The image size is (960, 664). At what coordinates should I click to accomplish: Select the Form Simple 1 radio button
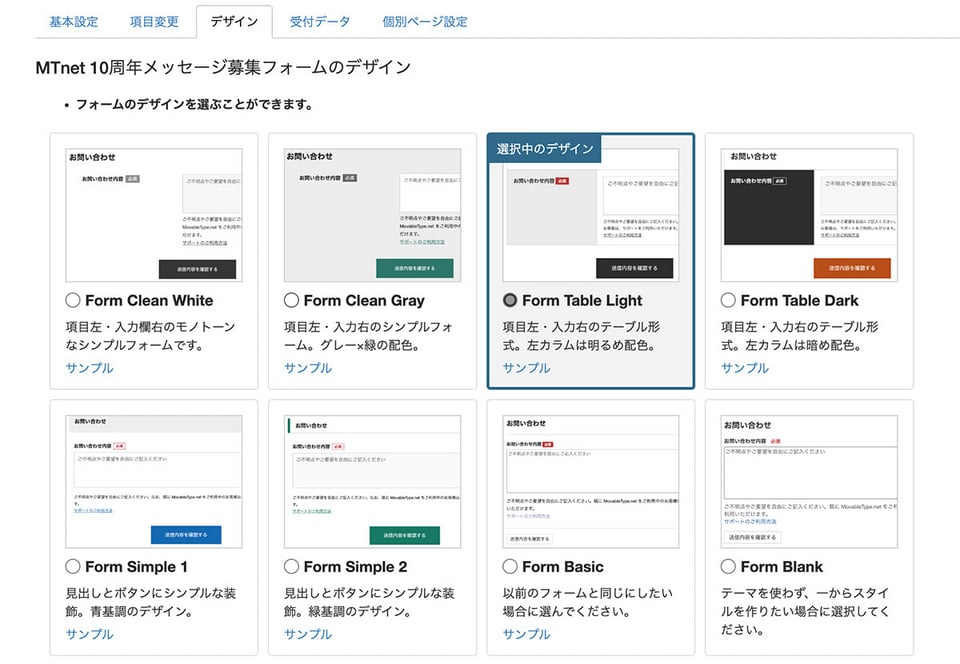[x=73, y=566]
